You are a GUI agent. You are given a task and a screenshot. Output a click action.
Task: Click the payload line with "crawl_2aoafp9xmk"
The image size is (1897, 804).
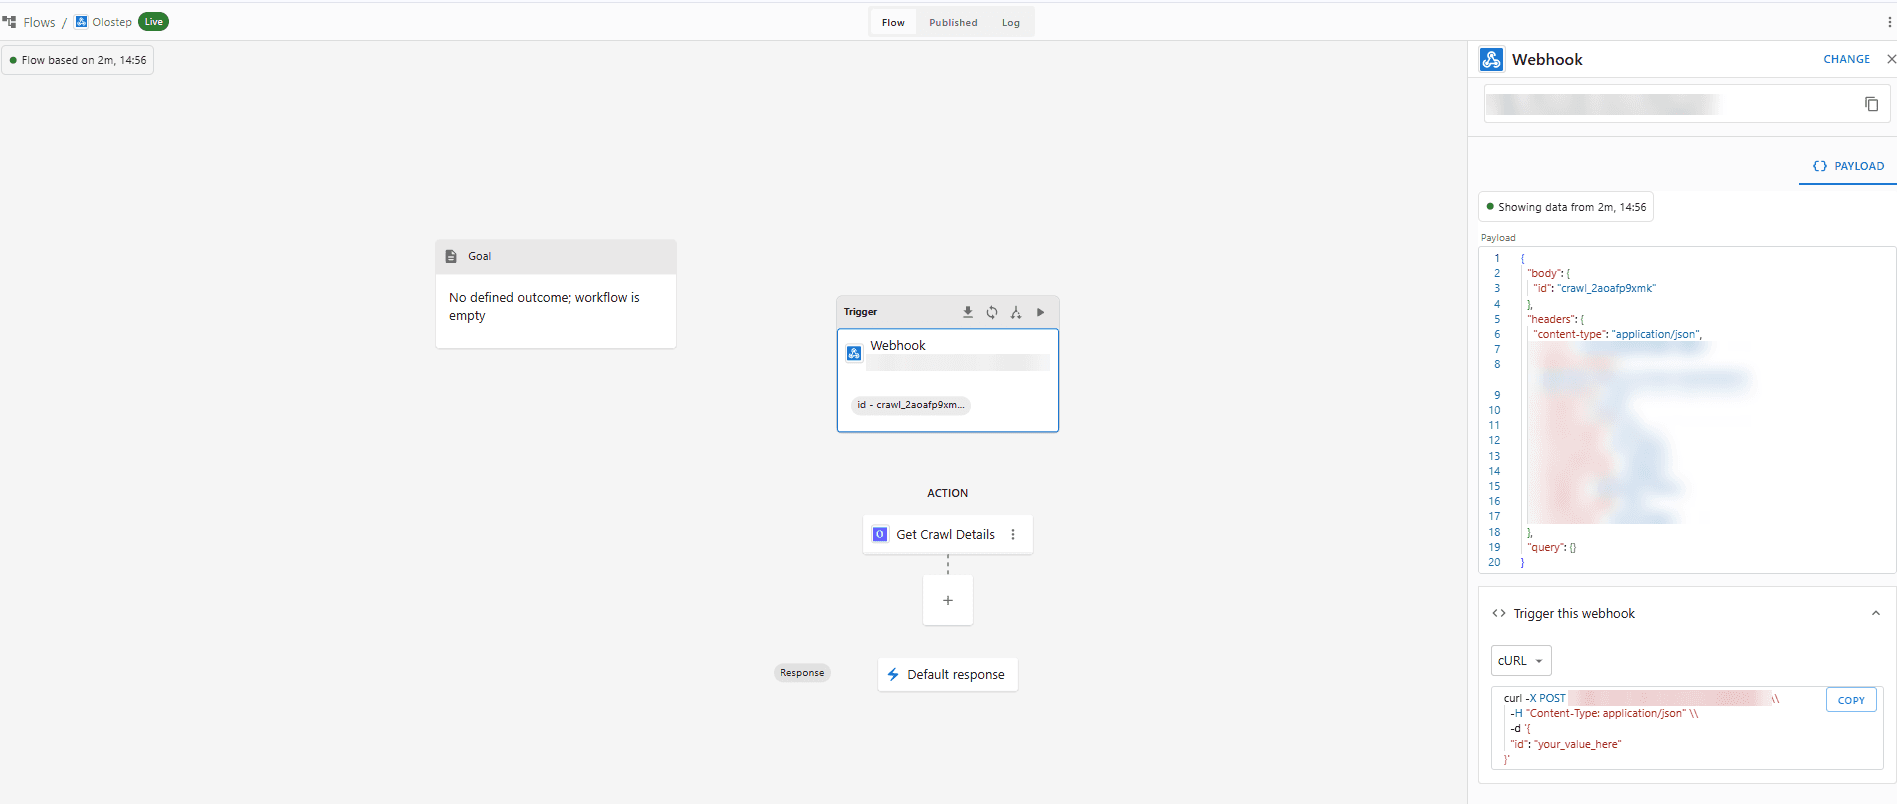pyautogui.click(x=1595, y=288)
